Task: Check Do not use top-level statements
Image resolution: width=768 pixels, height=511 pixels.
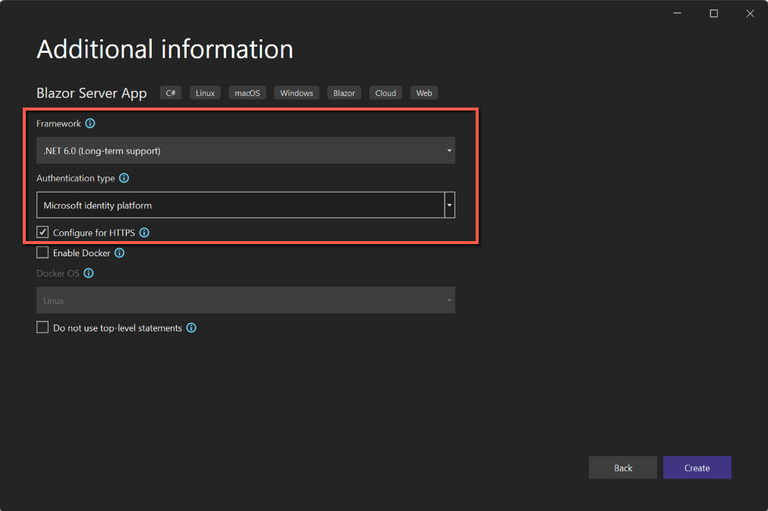Action: point(43,328)
